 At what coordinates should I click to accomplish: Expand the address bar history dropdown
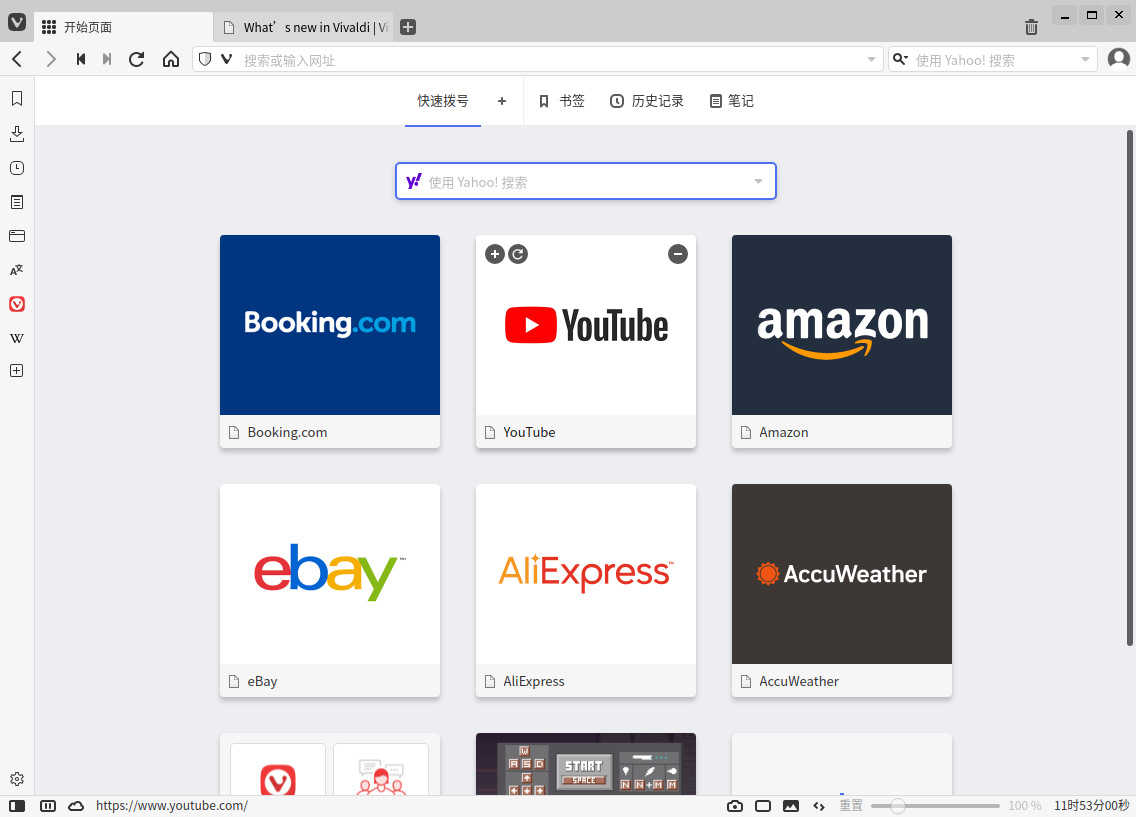pyautogui.click(x=871, y=60)
